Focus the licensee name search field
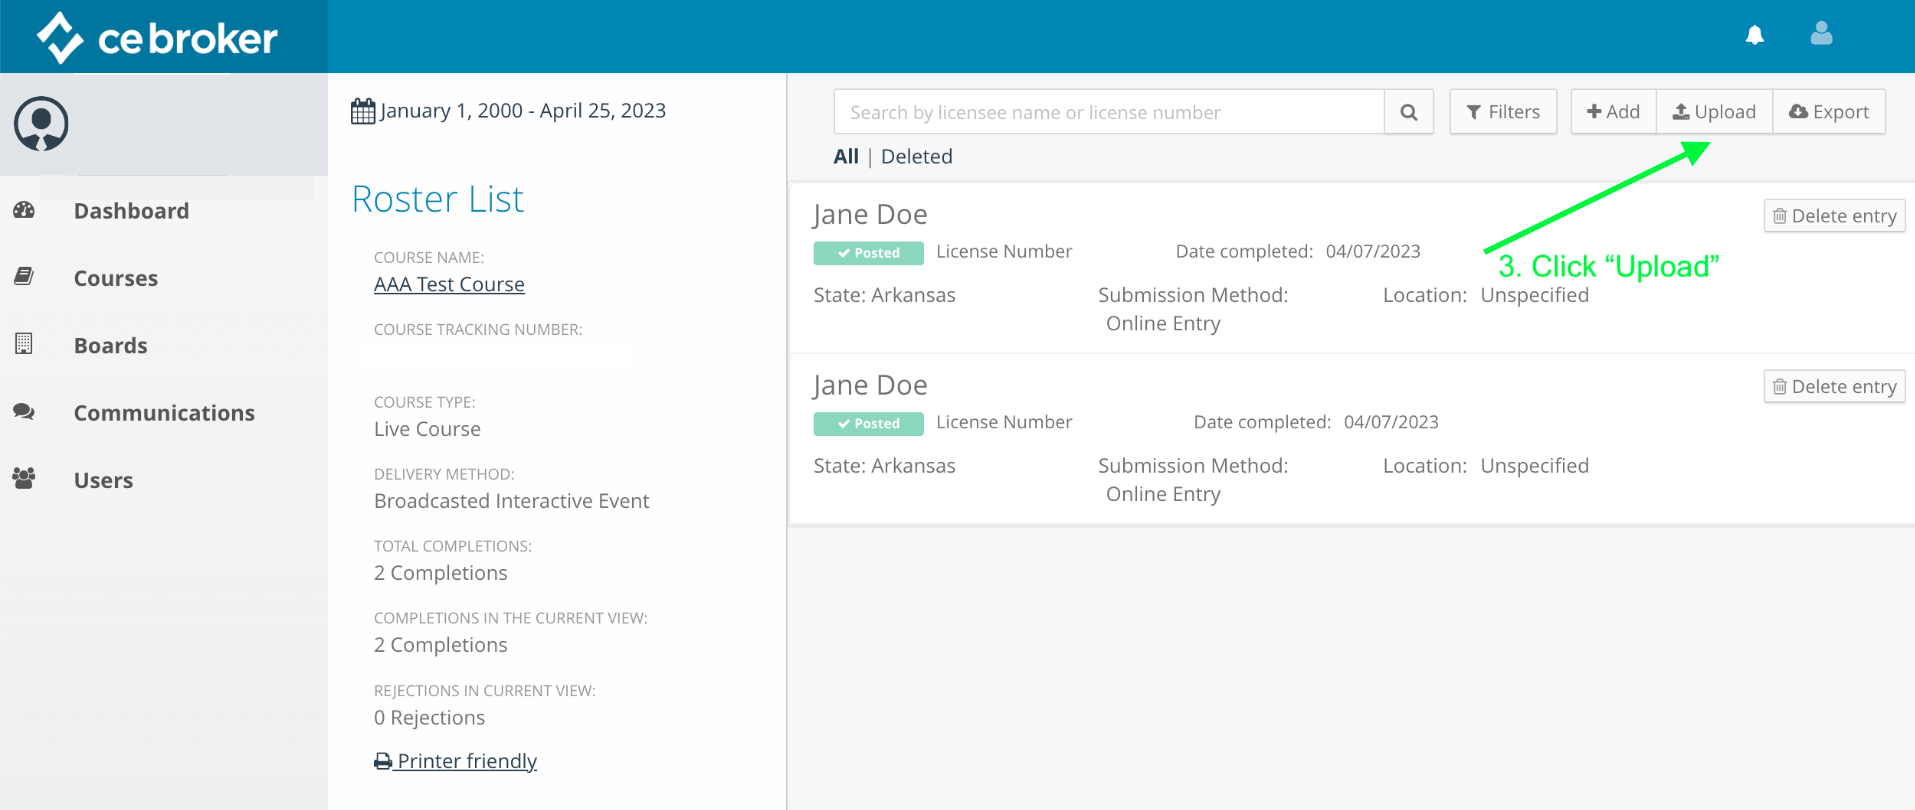 click(1108, 112)
